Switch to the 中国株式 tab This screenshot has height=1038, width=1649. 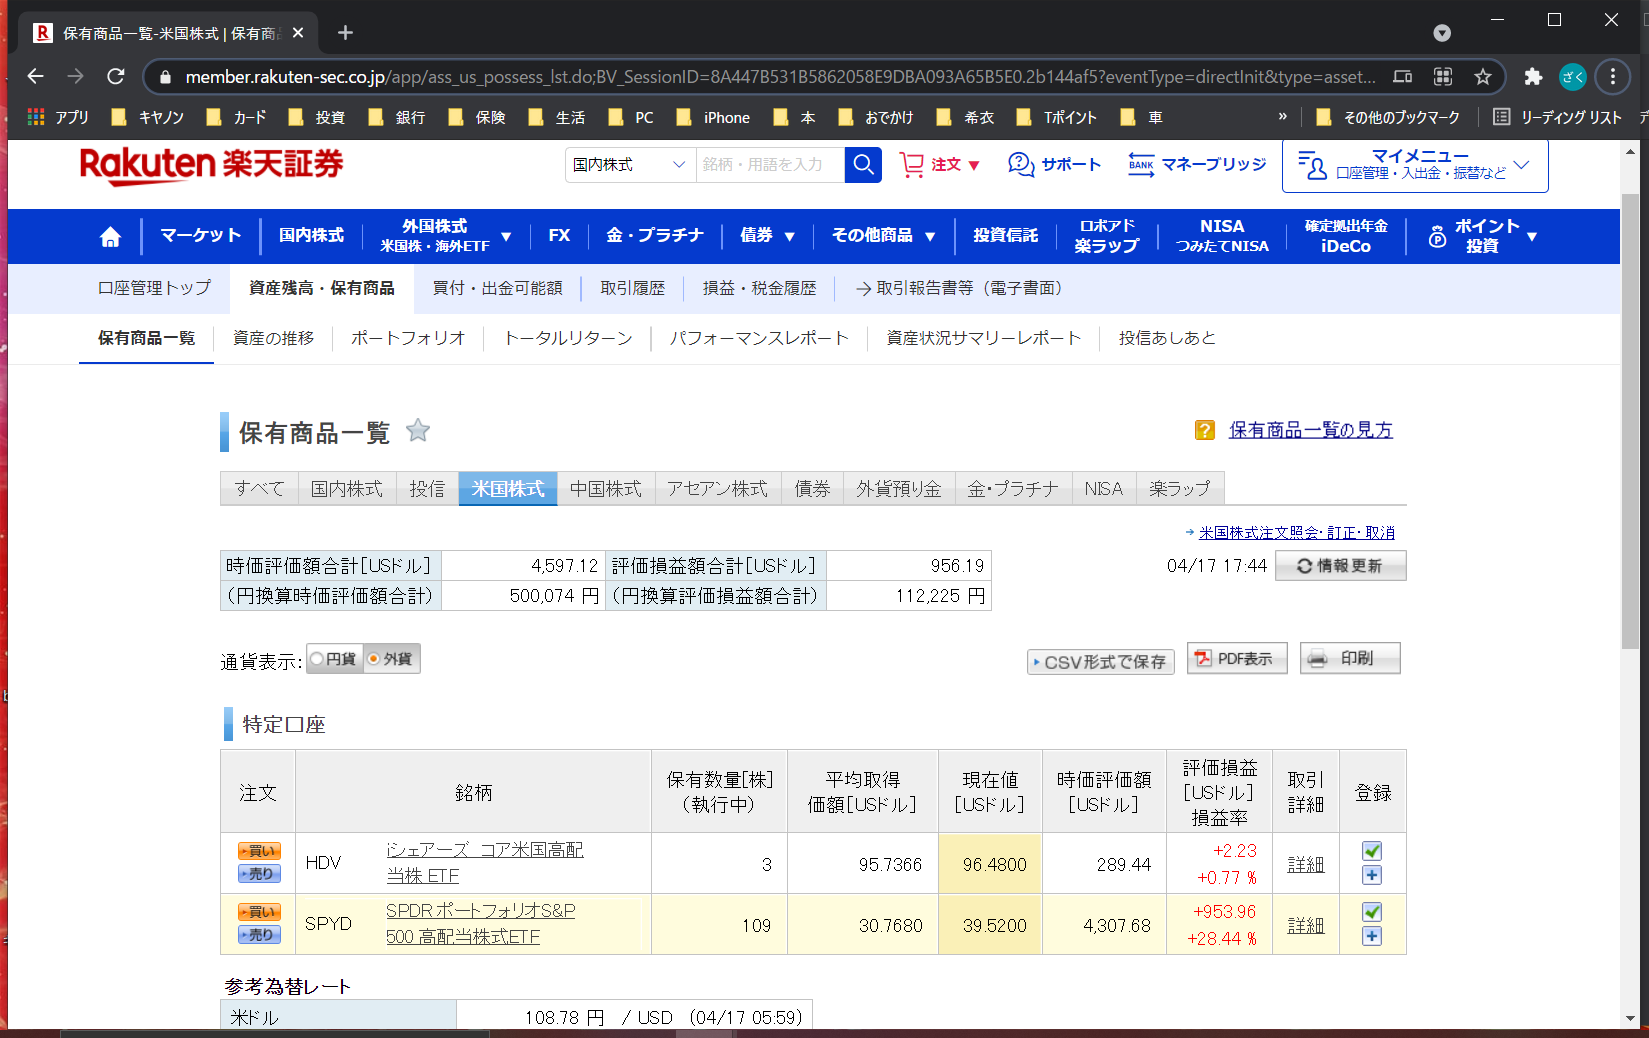tap(606, 489)
